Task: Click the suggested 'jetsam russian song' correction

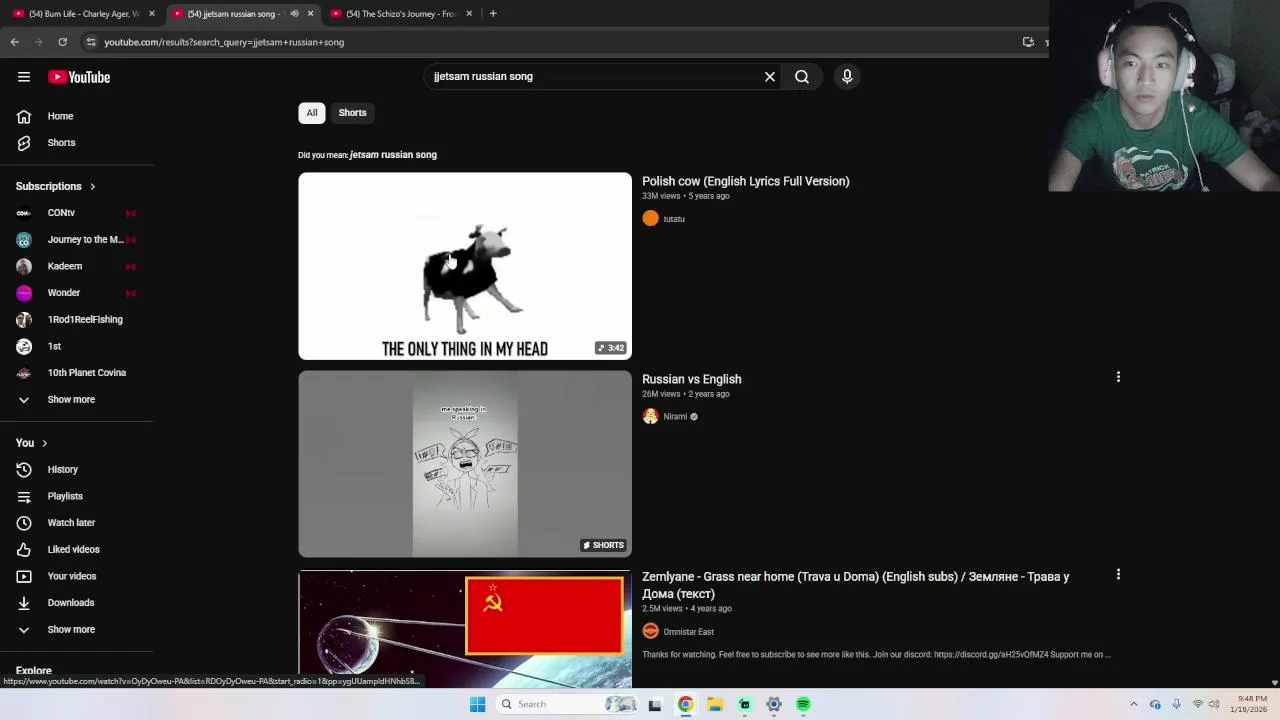Action: coord(393,155)
